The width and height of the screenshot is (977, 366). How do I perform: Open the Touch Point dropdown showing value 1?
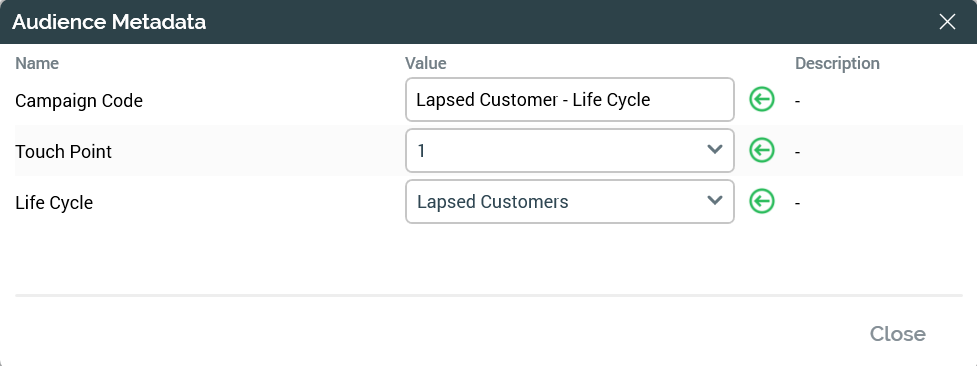click(x=570, y=150)
